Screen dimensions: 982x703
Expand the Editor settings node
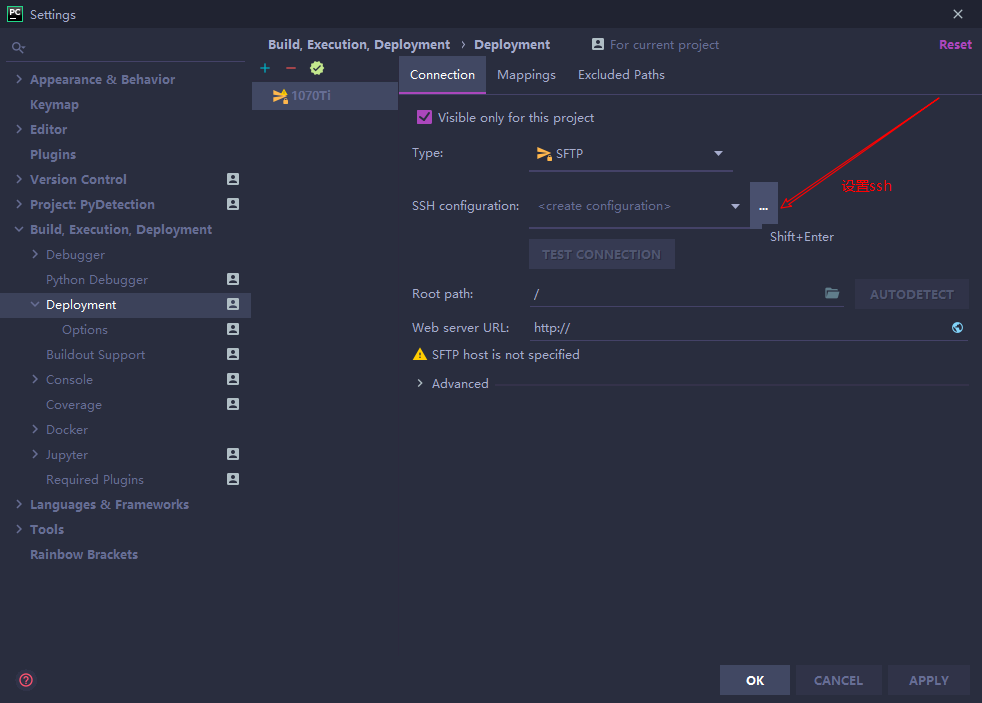[19, 129]
